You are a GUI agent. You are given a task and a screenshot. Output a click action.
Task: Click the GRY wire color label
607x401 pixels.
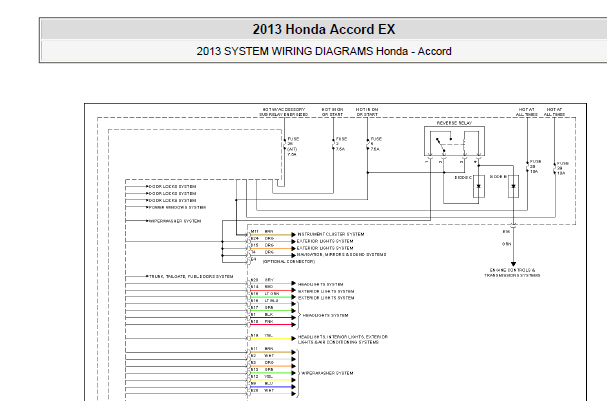[269, 280]
